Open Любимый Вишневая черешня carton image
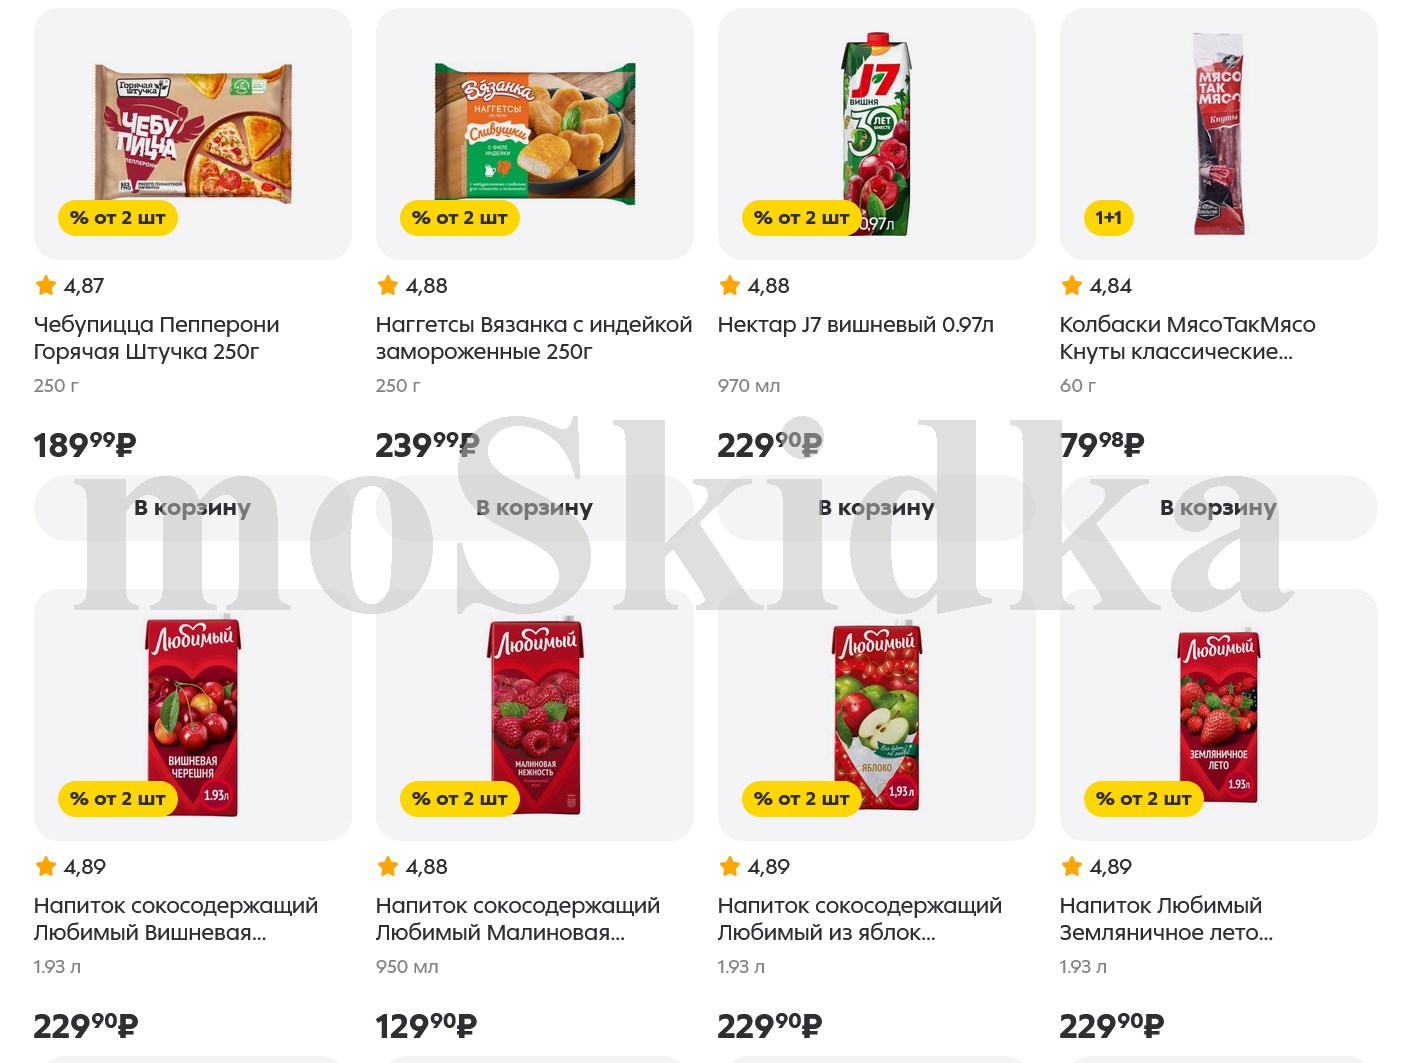Screen dimensions: 1402x1063 [x=193, y=715]
